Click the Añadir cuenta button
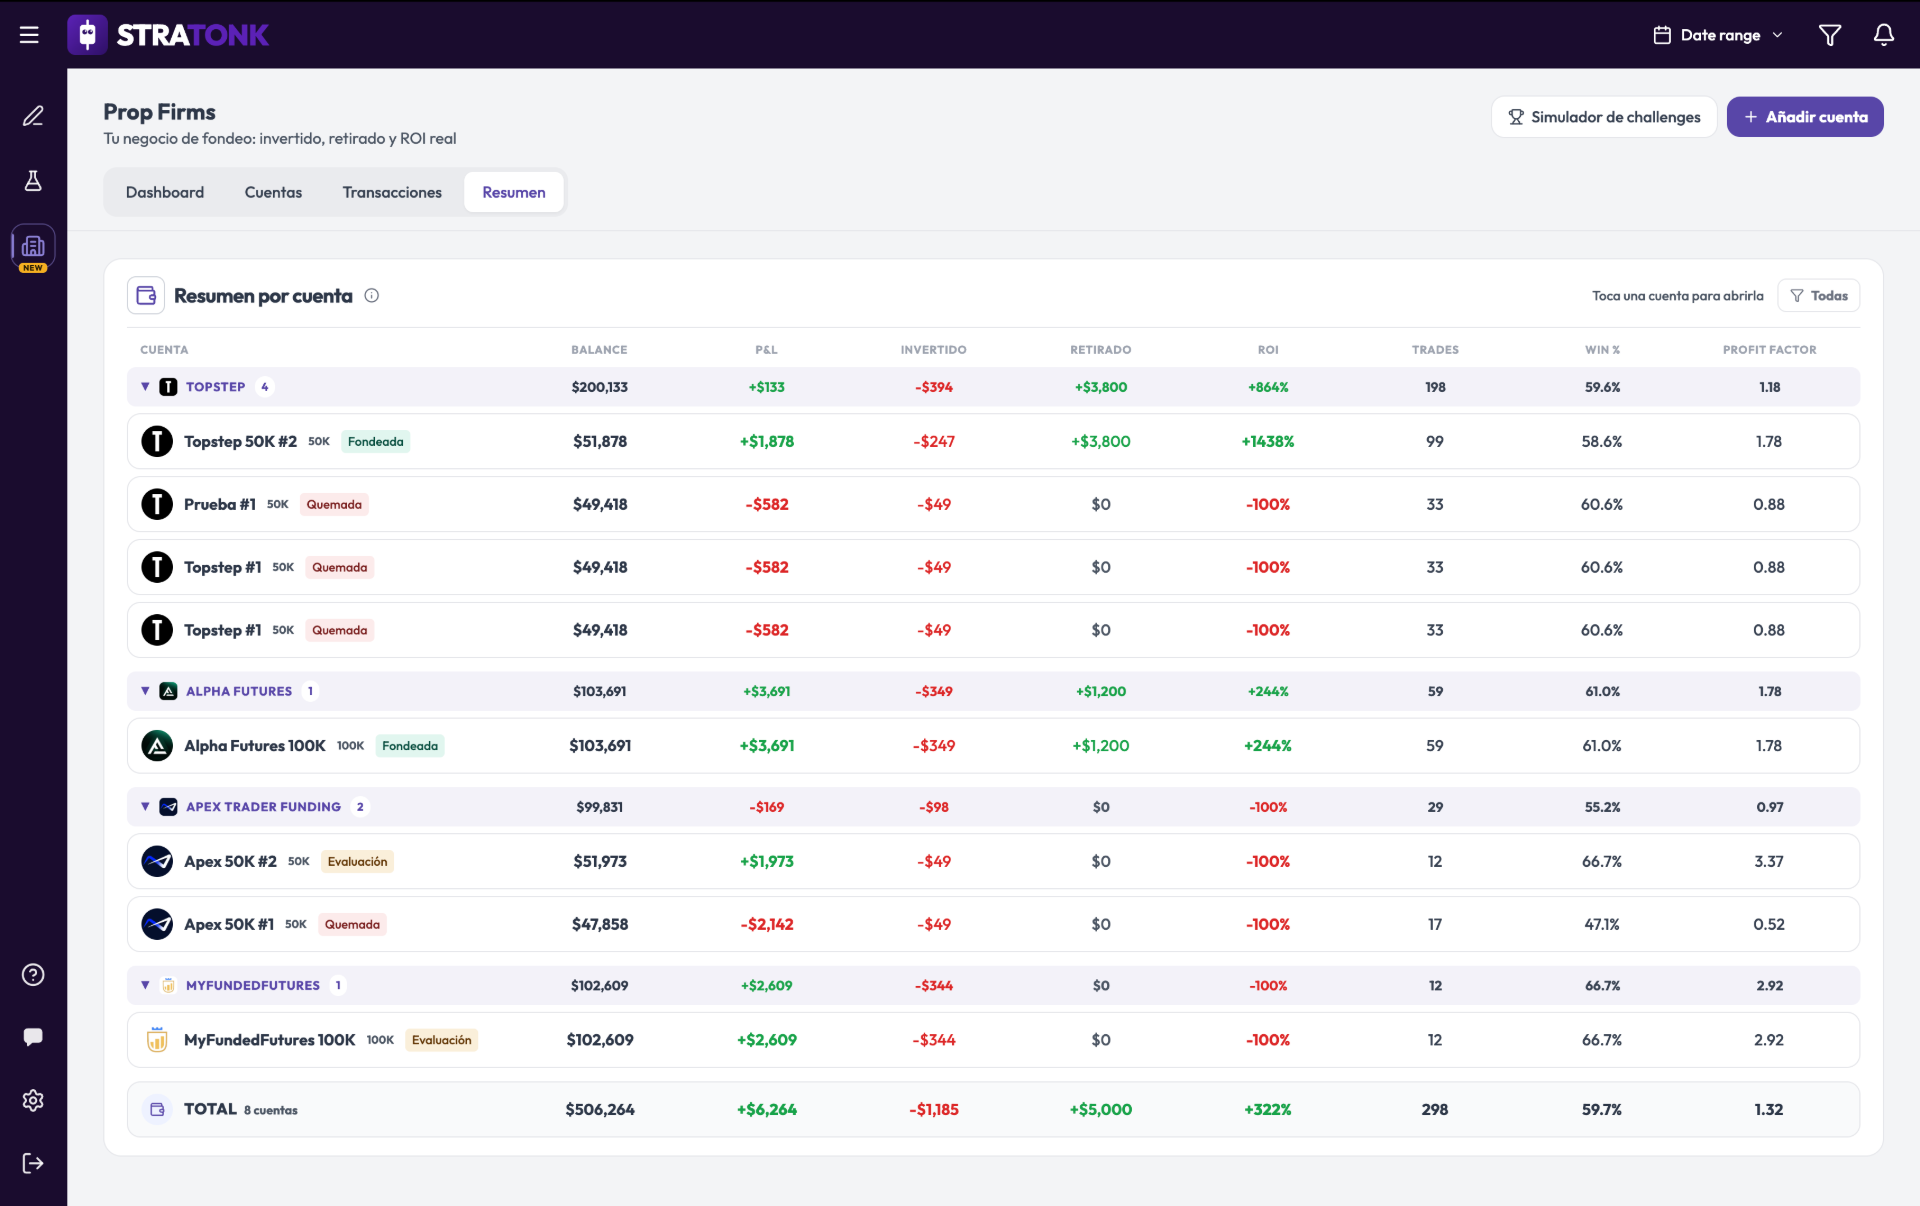1920x1206 pixels. (1804, 117)
